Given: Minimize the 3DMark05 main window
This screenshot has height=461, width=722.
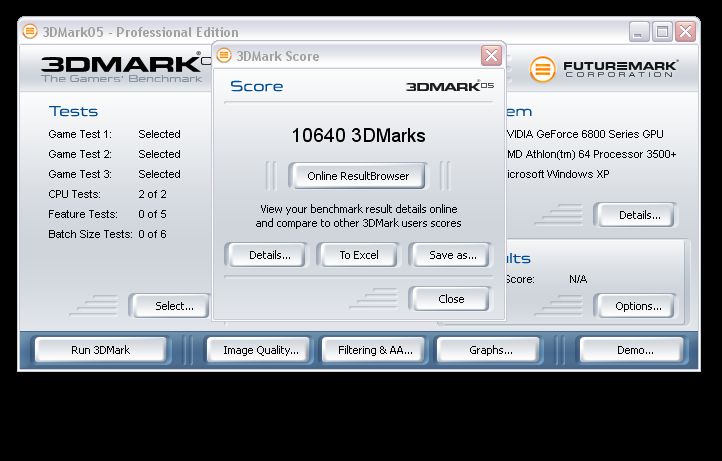Looking at the screenshot, I should 639,32.
